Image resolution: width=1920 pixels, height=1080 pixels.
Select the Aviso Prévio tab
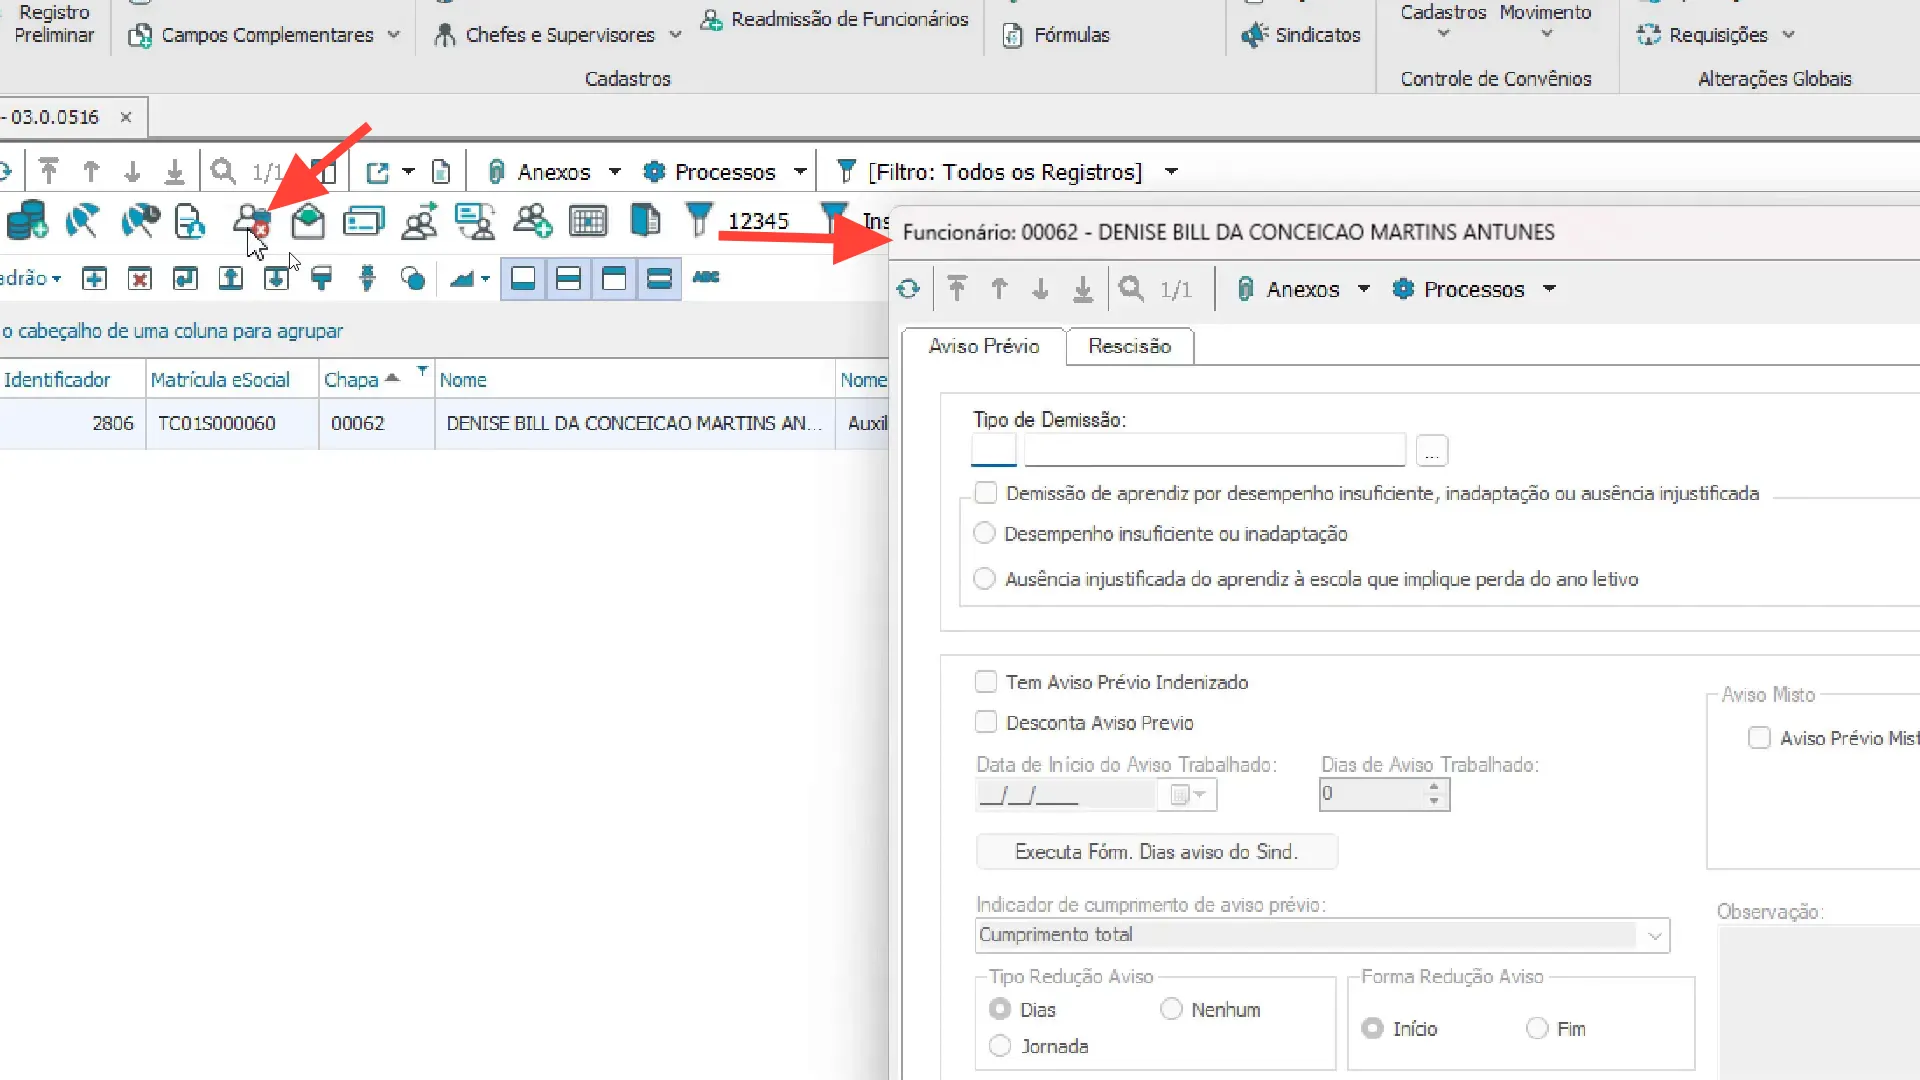coord(984,346)
